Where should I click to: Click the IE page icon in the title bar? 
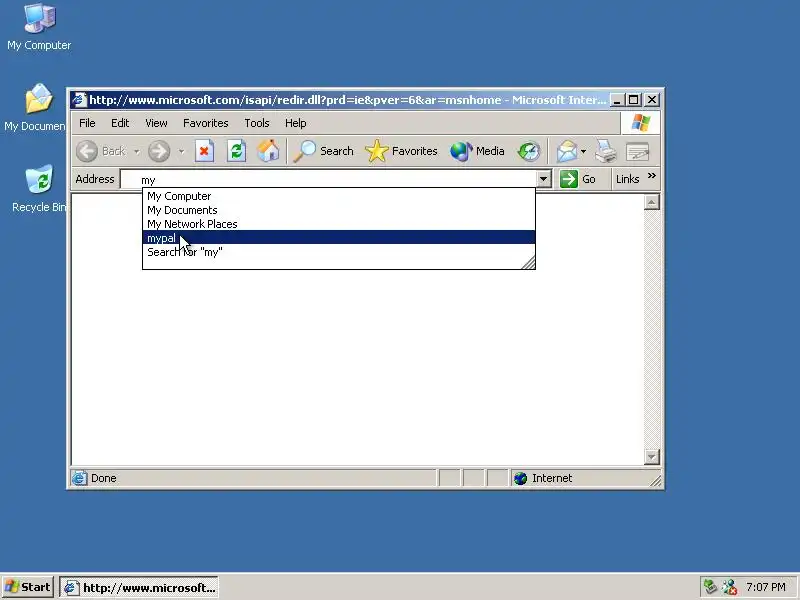point(79,99)
